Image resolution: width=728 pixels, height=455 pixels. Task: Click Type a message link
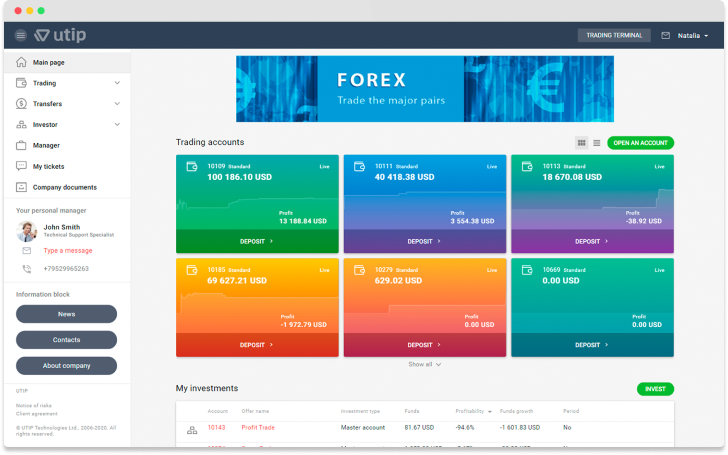point(67,250)
